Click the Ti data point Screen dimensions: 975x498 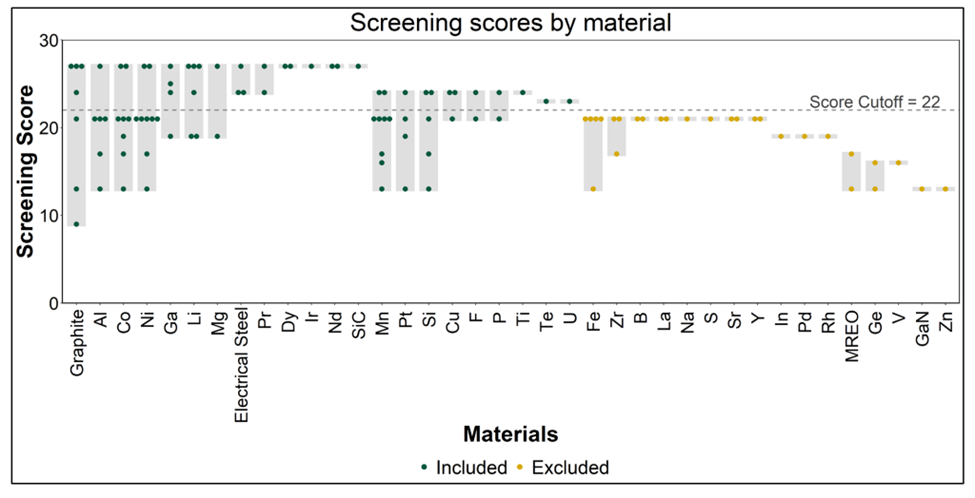point(522,92)
